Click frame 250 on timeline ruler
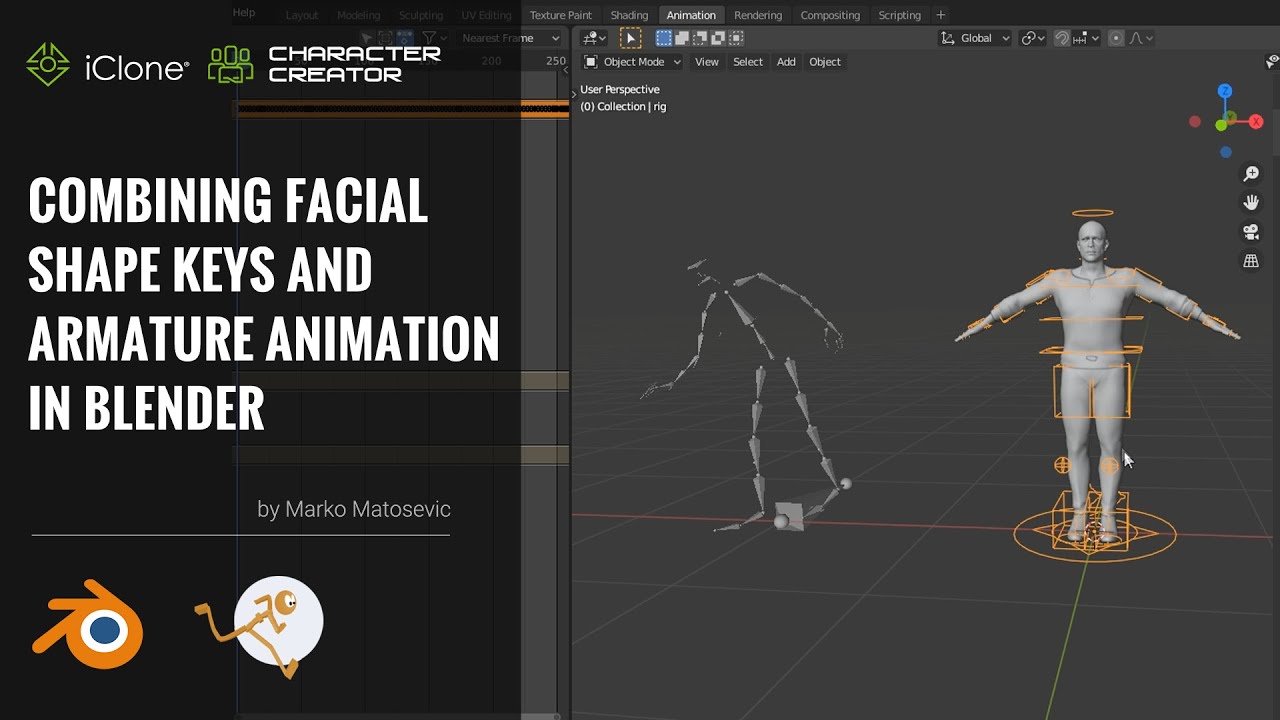 click(556, 61)
